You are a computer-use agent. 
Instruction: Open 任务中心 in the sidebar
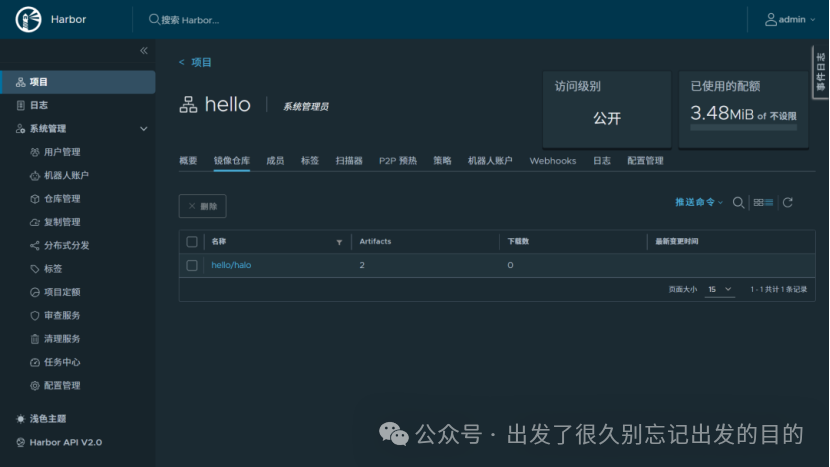[x=62, y=362]
